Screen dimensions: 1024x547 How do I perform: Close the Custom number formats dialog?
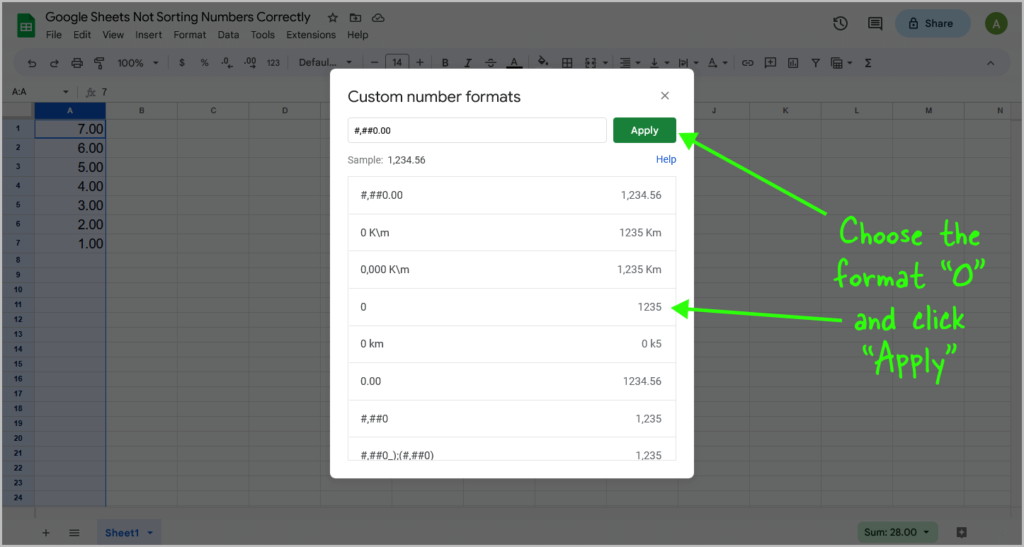(665, 96)
